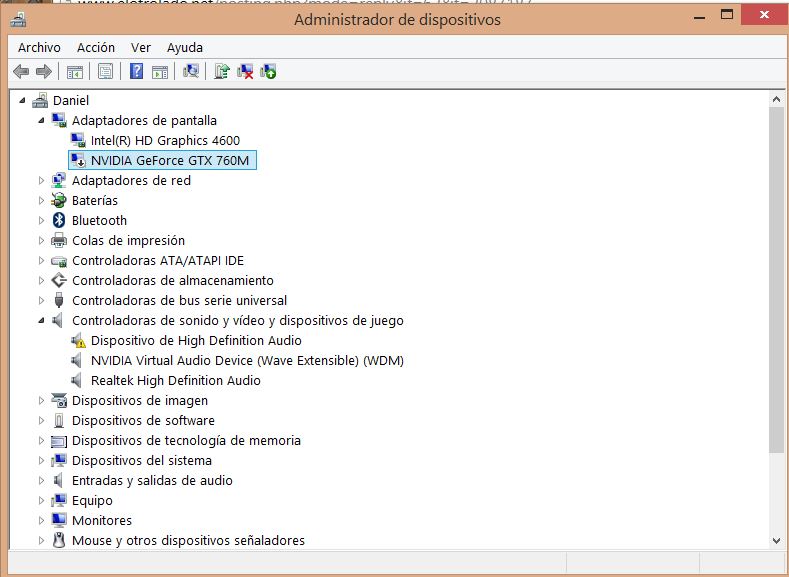Go forward with the right arrow toolbar button
Viewport: 789px width, 577px height.
pos(44,71)
